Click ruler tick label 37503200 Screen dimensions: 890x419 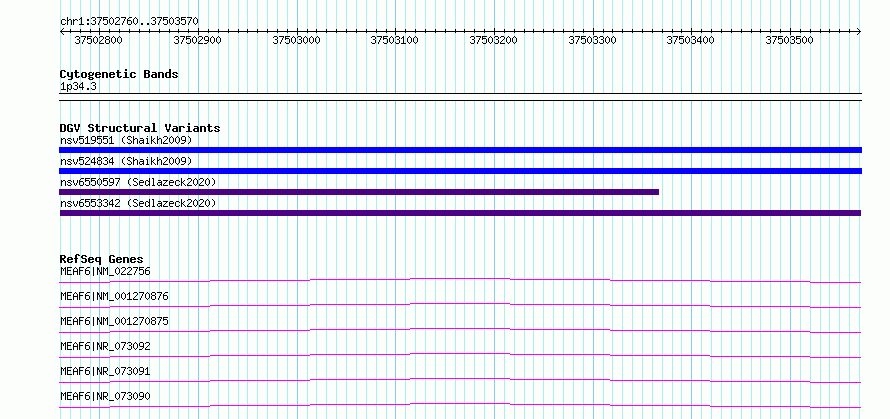[494, 40]
